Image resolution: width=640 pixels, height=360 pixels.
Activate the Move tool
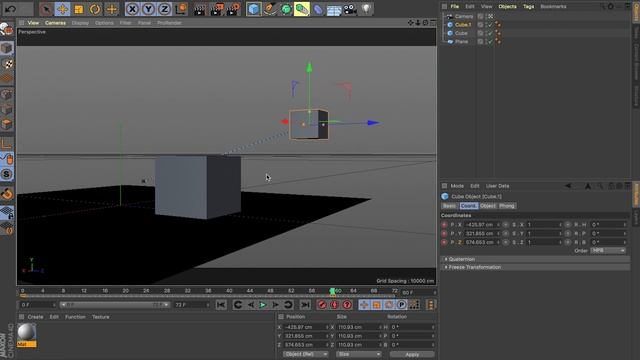(62, 9)
